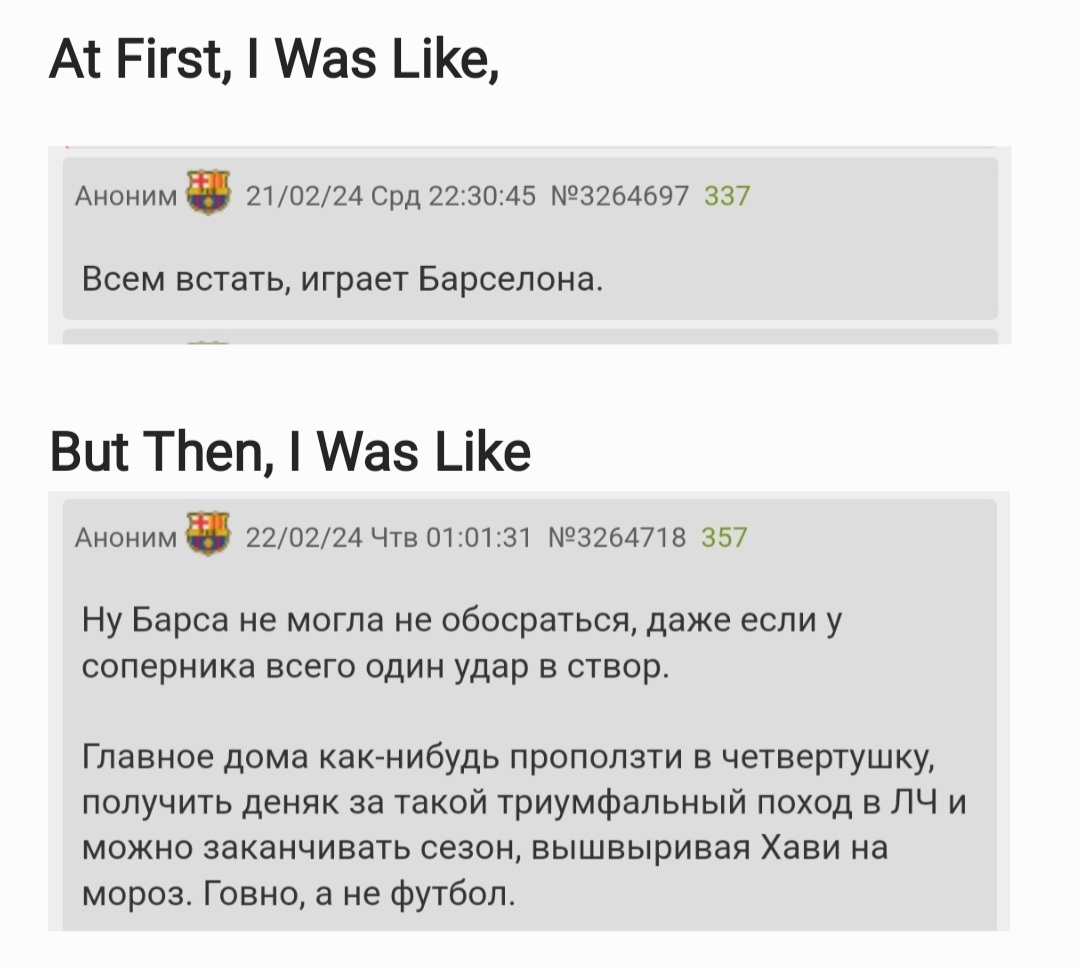The height and width of the screenshot is (967, 1080).
Task: Click the 22/02/24 Чтв 01:01:31 timestamp
Action: [388, 537]
